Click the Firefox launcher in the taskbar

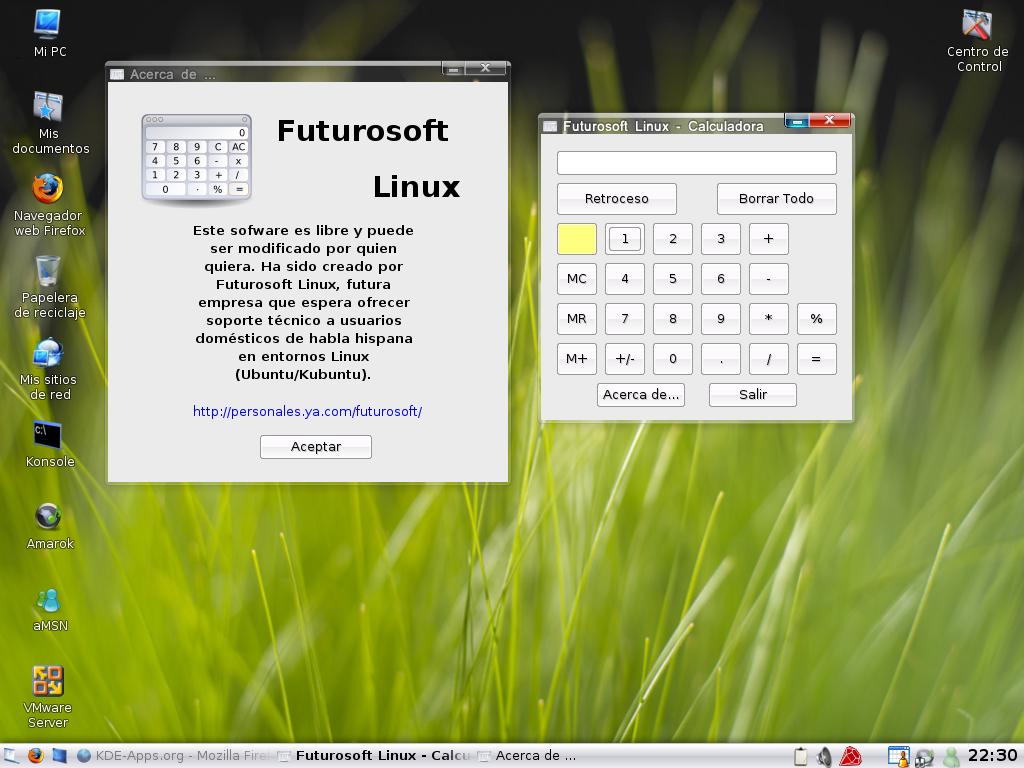(36, 756)
